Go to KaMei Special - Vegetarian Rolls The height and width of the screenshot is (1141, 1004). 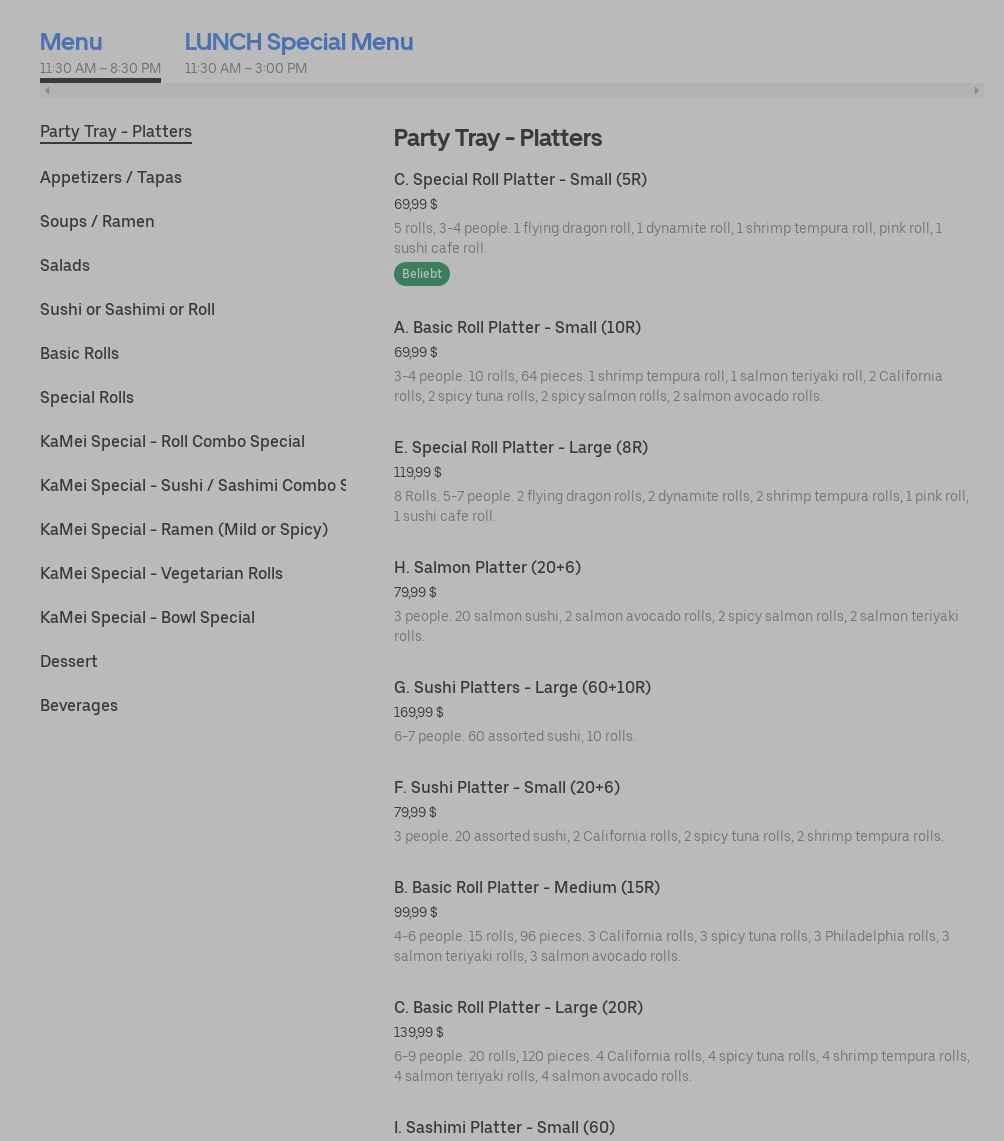161,573
